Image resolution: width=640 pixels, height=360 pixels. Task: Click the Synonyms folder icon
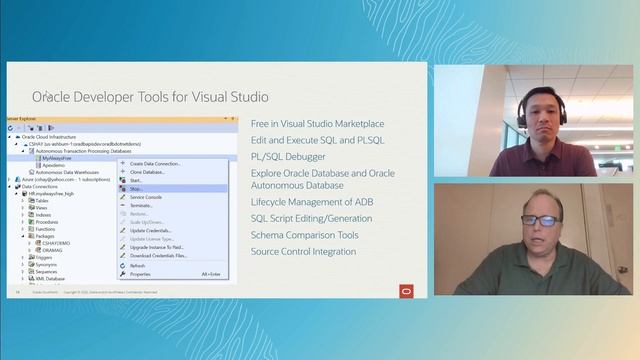point(31,264)
